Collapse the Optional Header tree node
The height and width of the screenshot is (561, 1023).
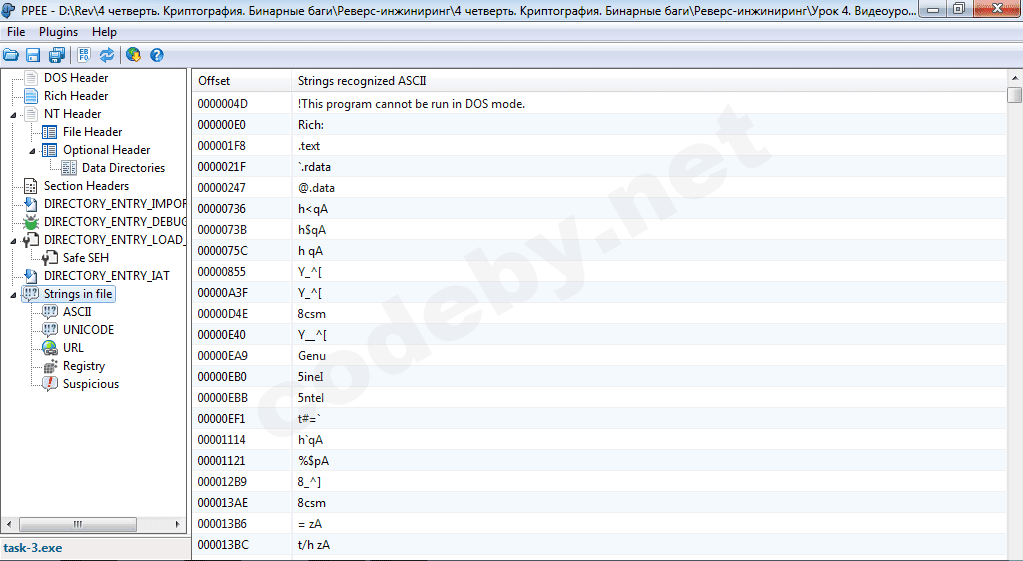coord(32,151)
